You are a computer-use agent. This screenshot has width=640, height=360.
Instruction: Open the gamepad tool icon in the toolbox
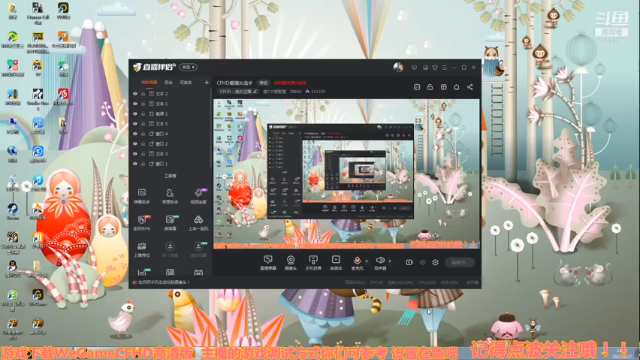[x=198, y=272]
